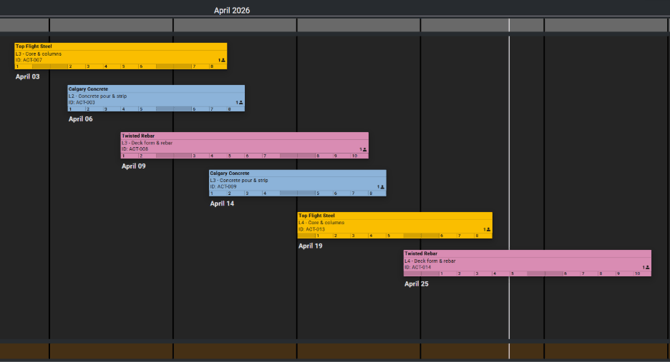
Task: Click the ID: ACT-013 text
Action: point(312,230)
